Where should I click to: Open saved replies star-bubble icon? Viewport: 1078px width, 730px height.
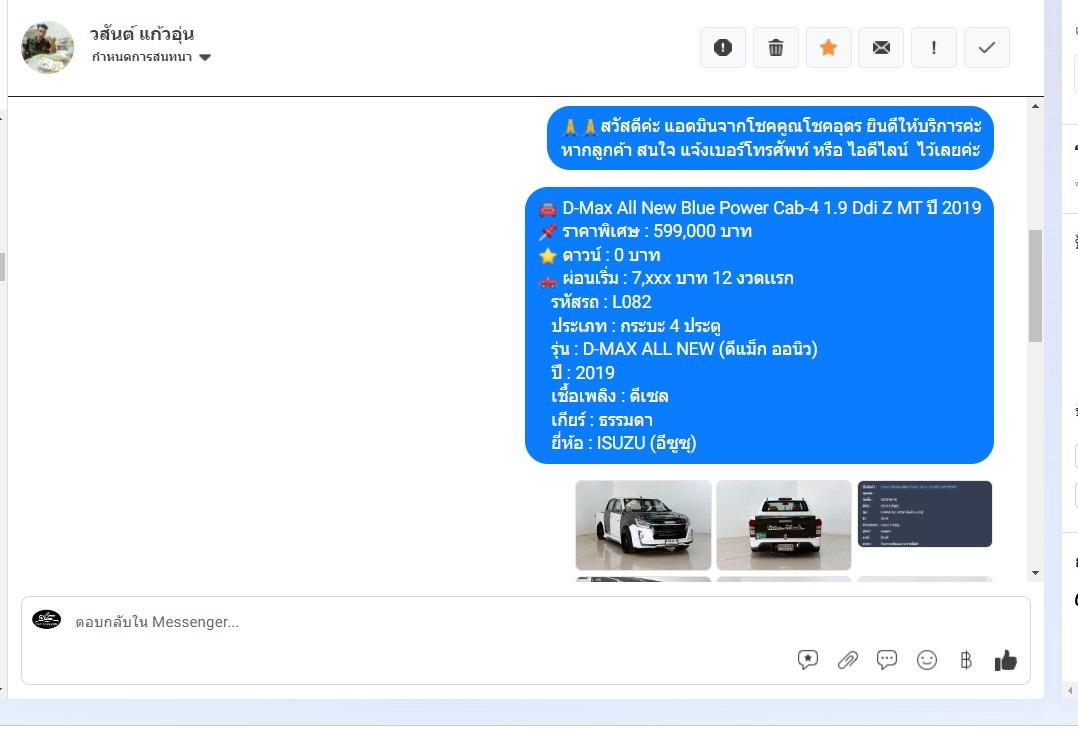coord(808,660)
